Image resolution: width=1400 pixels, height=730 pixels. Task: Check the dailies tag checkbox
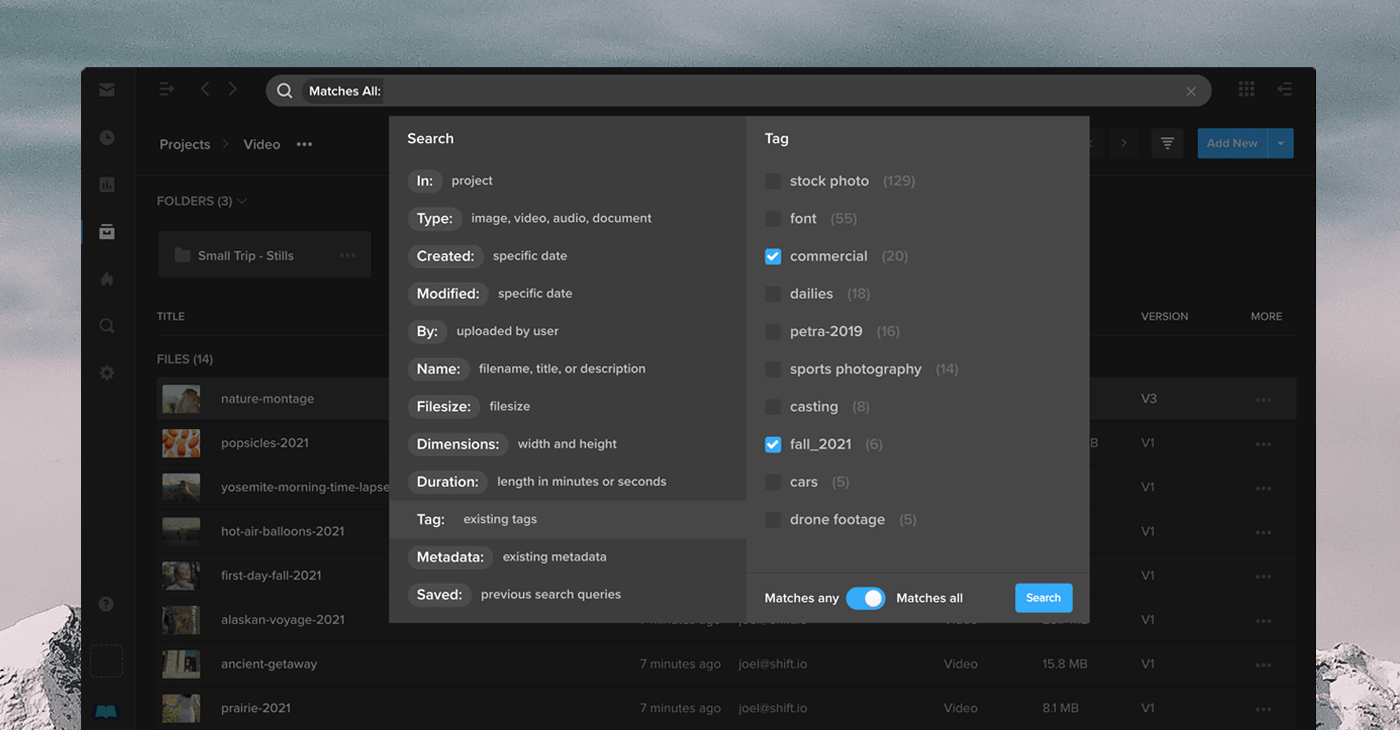pyautogui.click(x=773, y=294)
